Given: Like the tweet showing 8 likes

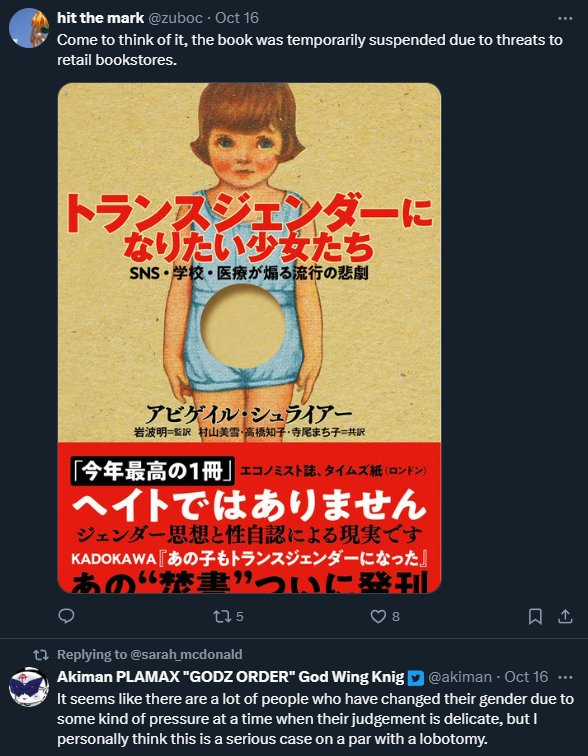Looking at the screenshot, I should (x=385, y=616).
